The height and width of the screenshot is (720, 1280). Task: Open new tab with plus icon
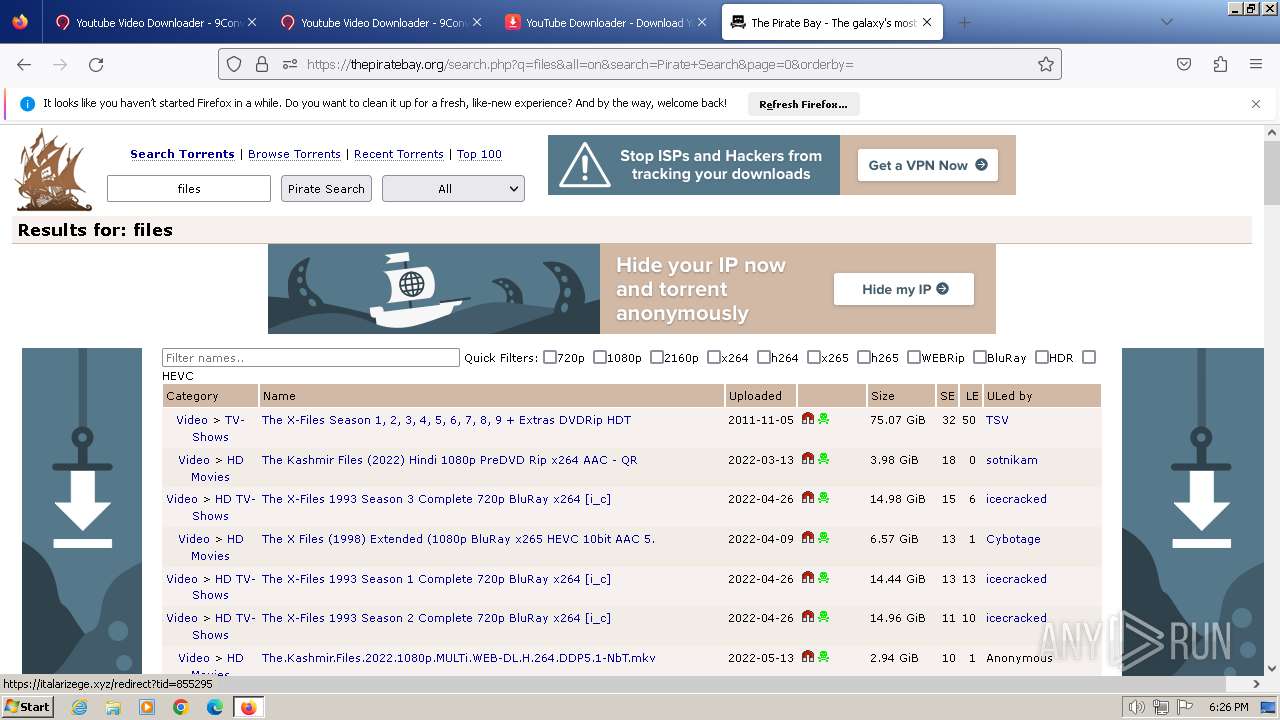tap(964, 22)
